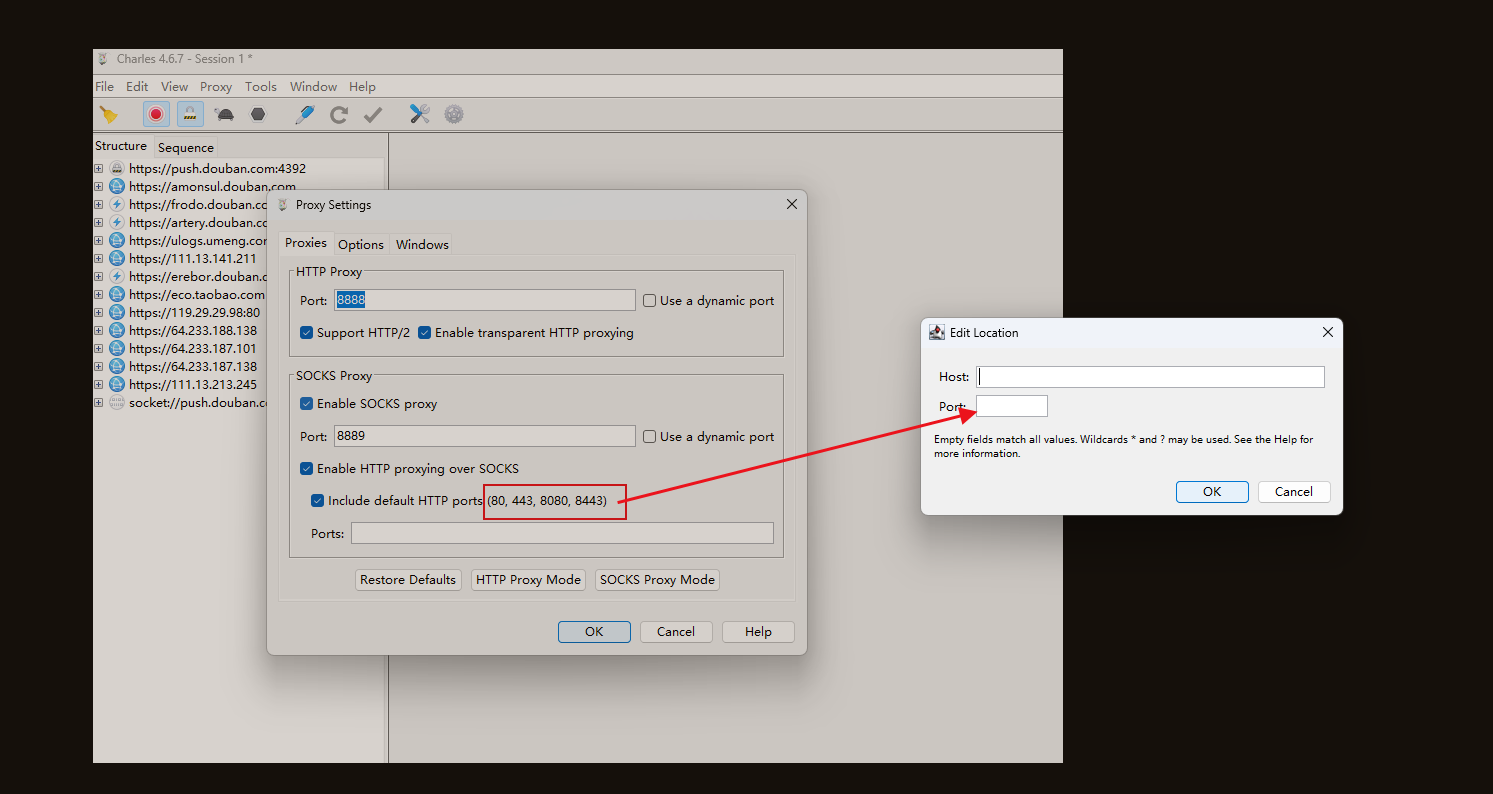The image size is (1493, 794).
Task: Click globe icon next to 119.29.29.98:80
Action: 117,313
